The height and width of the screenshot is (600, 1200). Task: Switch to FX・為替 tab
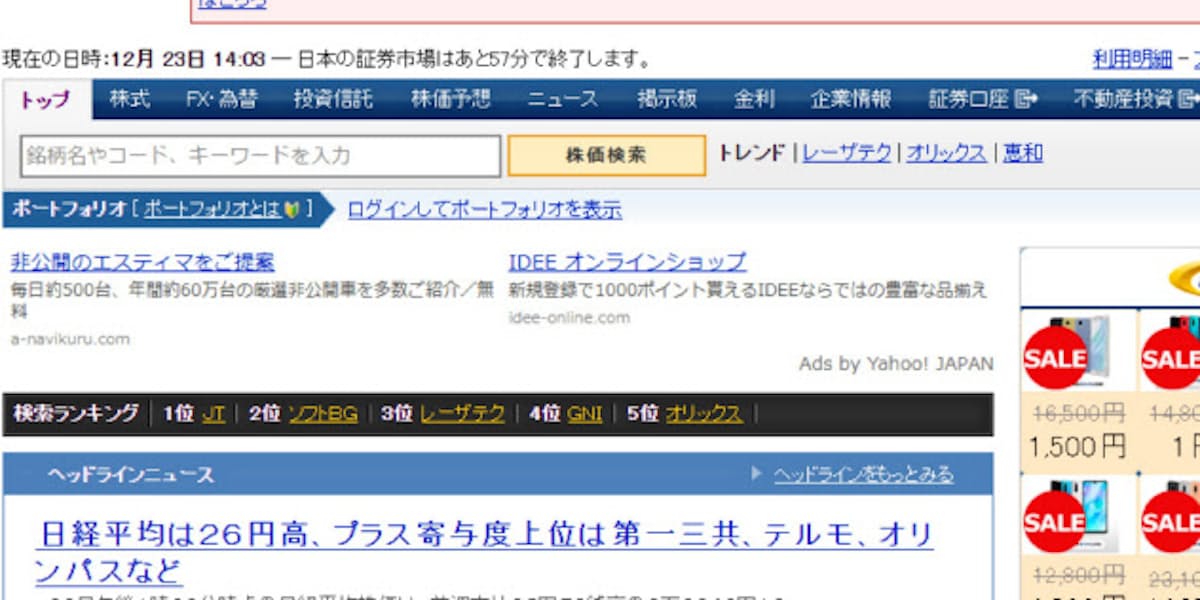(221, 100)
